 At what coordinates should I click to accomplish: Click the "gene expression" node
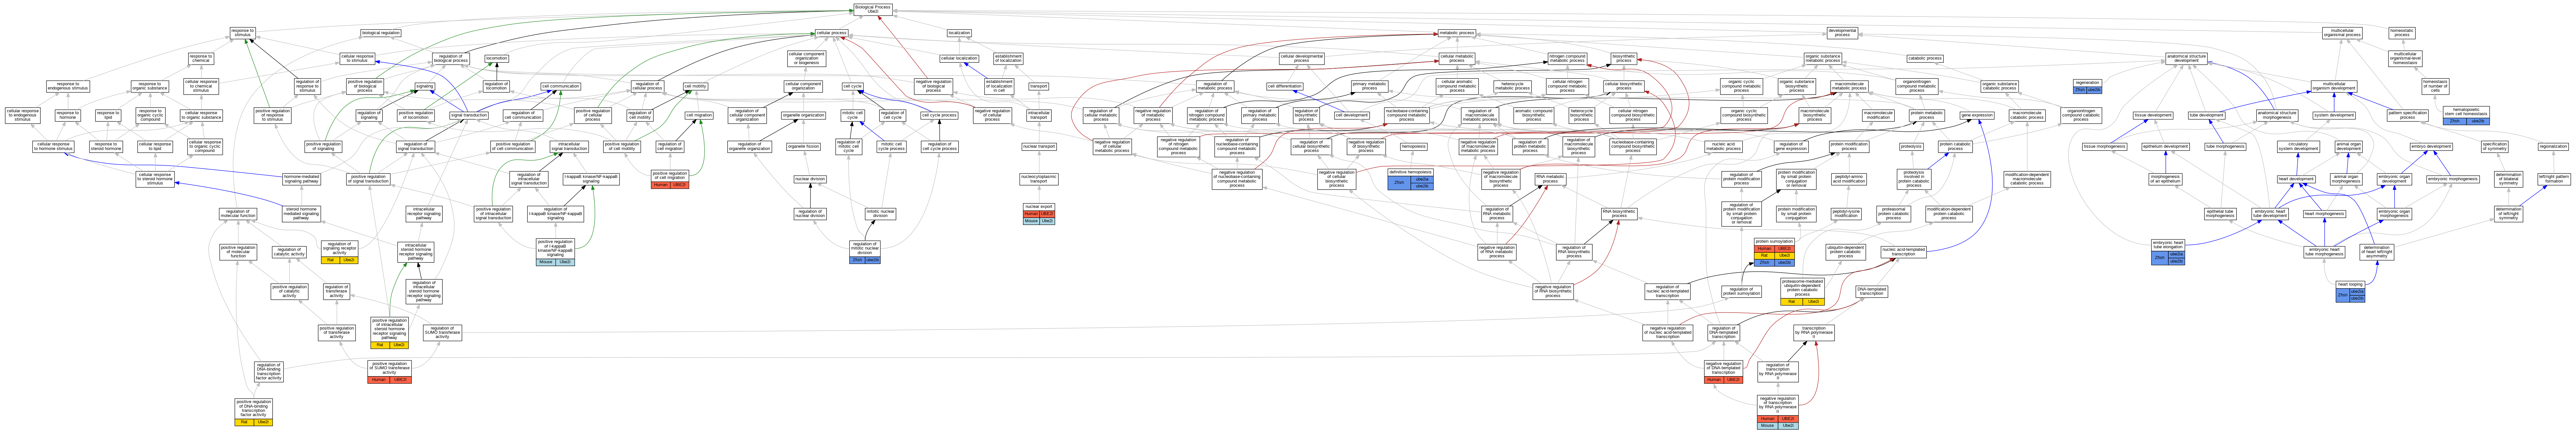click(1977, 115)
